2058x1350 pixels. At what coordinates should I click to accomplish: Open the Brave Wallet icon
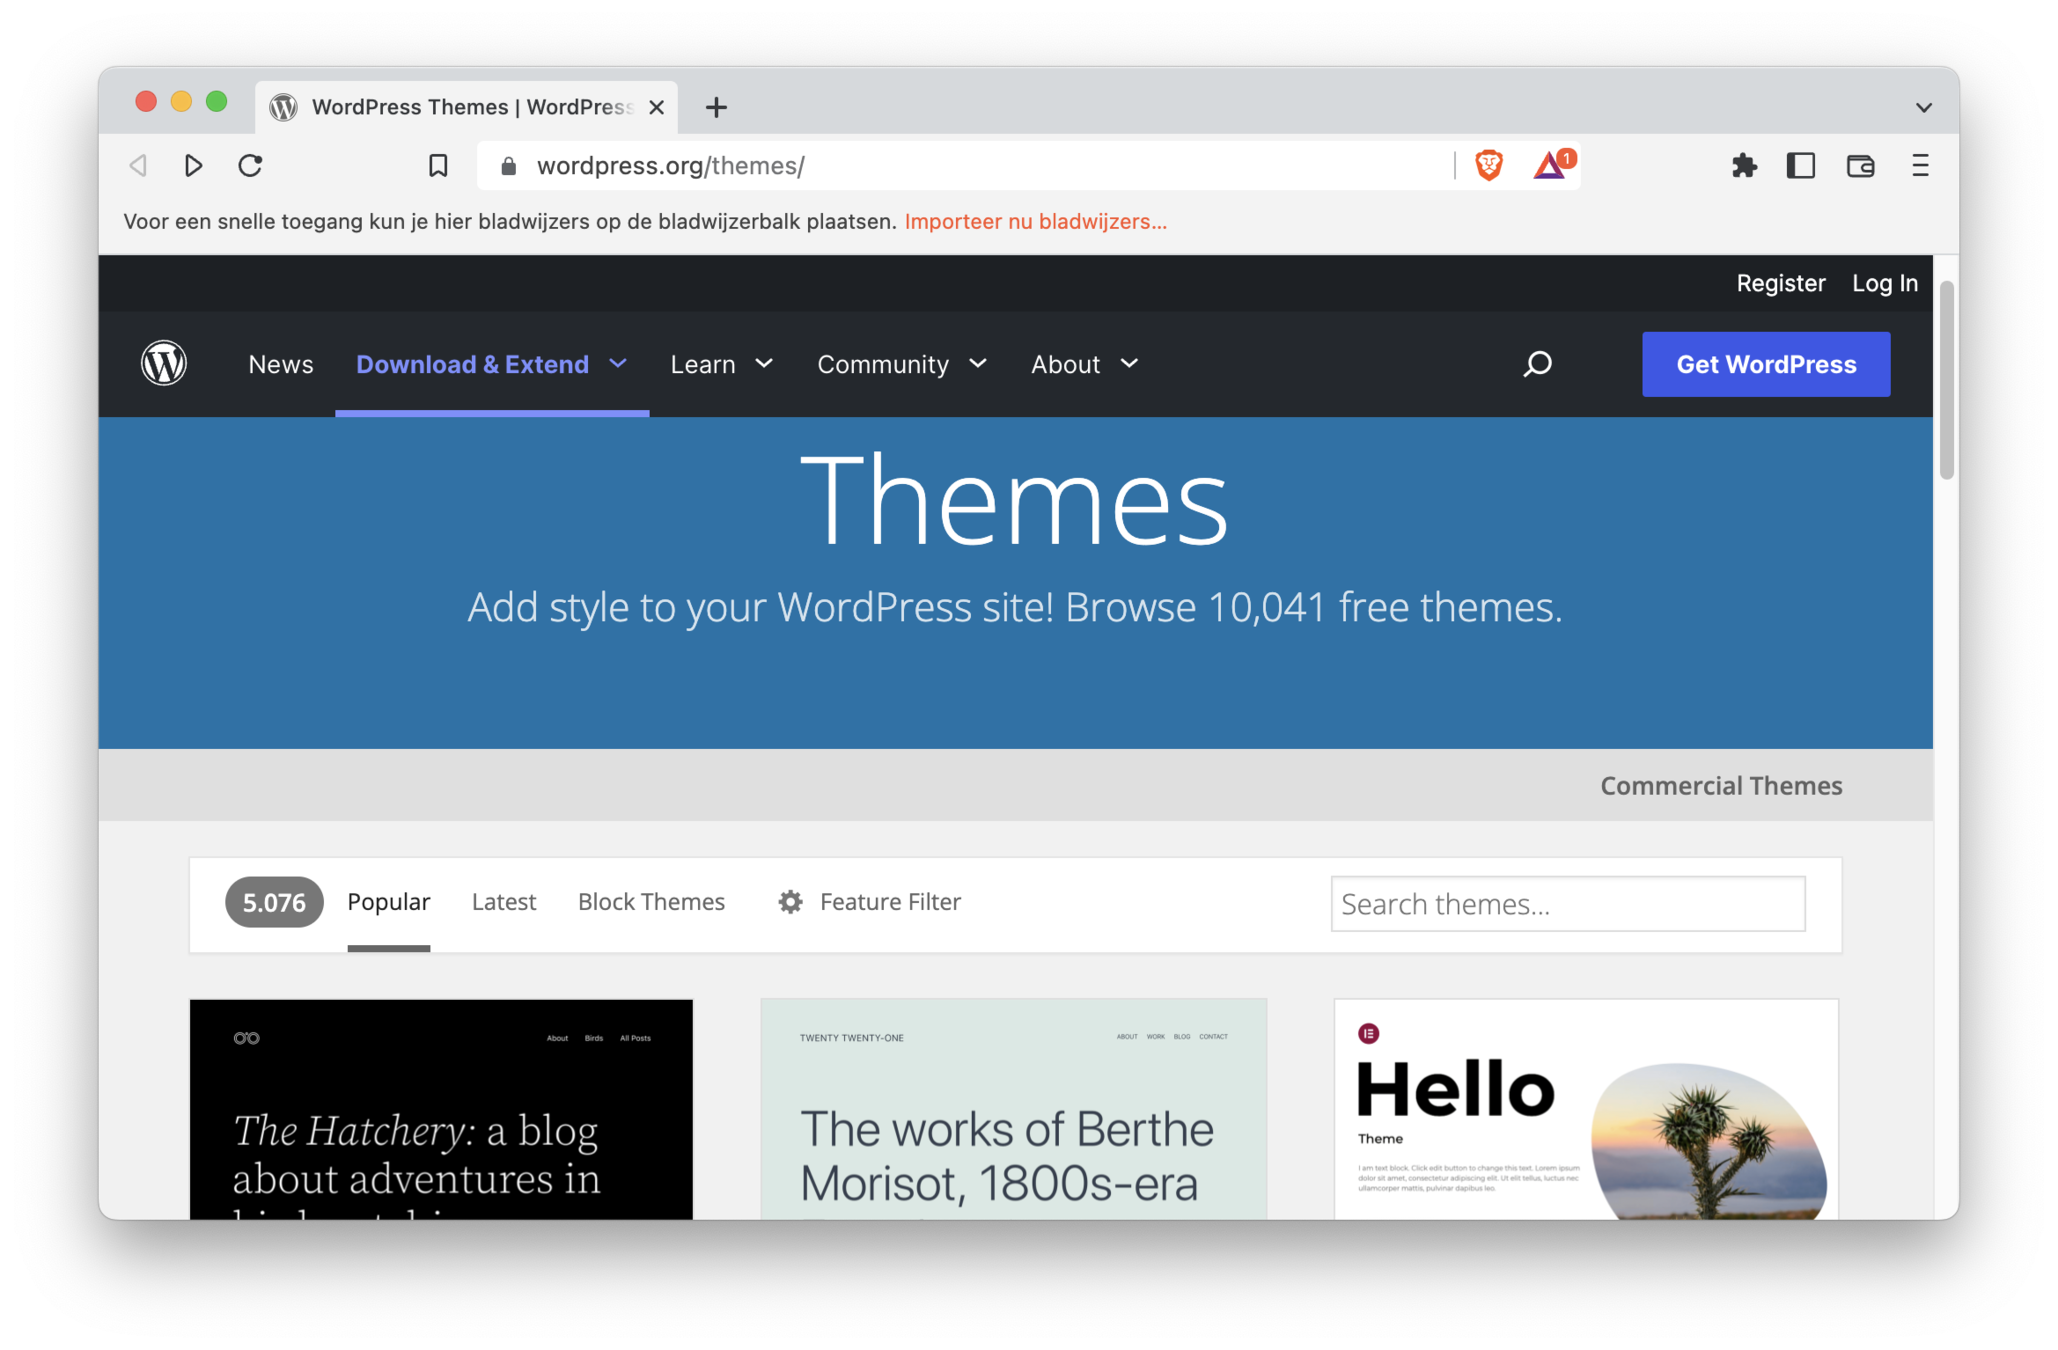pyautogui.click(x=1860, y=165)
